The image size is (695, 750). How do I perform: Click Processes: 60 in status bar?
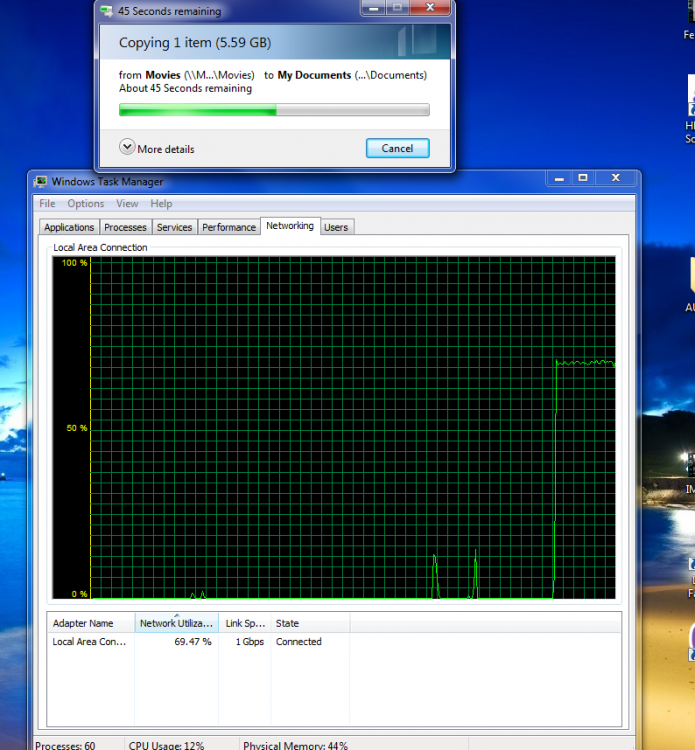pos(65,745)
